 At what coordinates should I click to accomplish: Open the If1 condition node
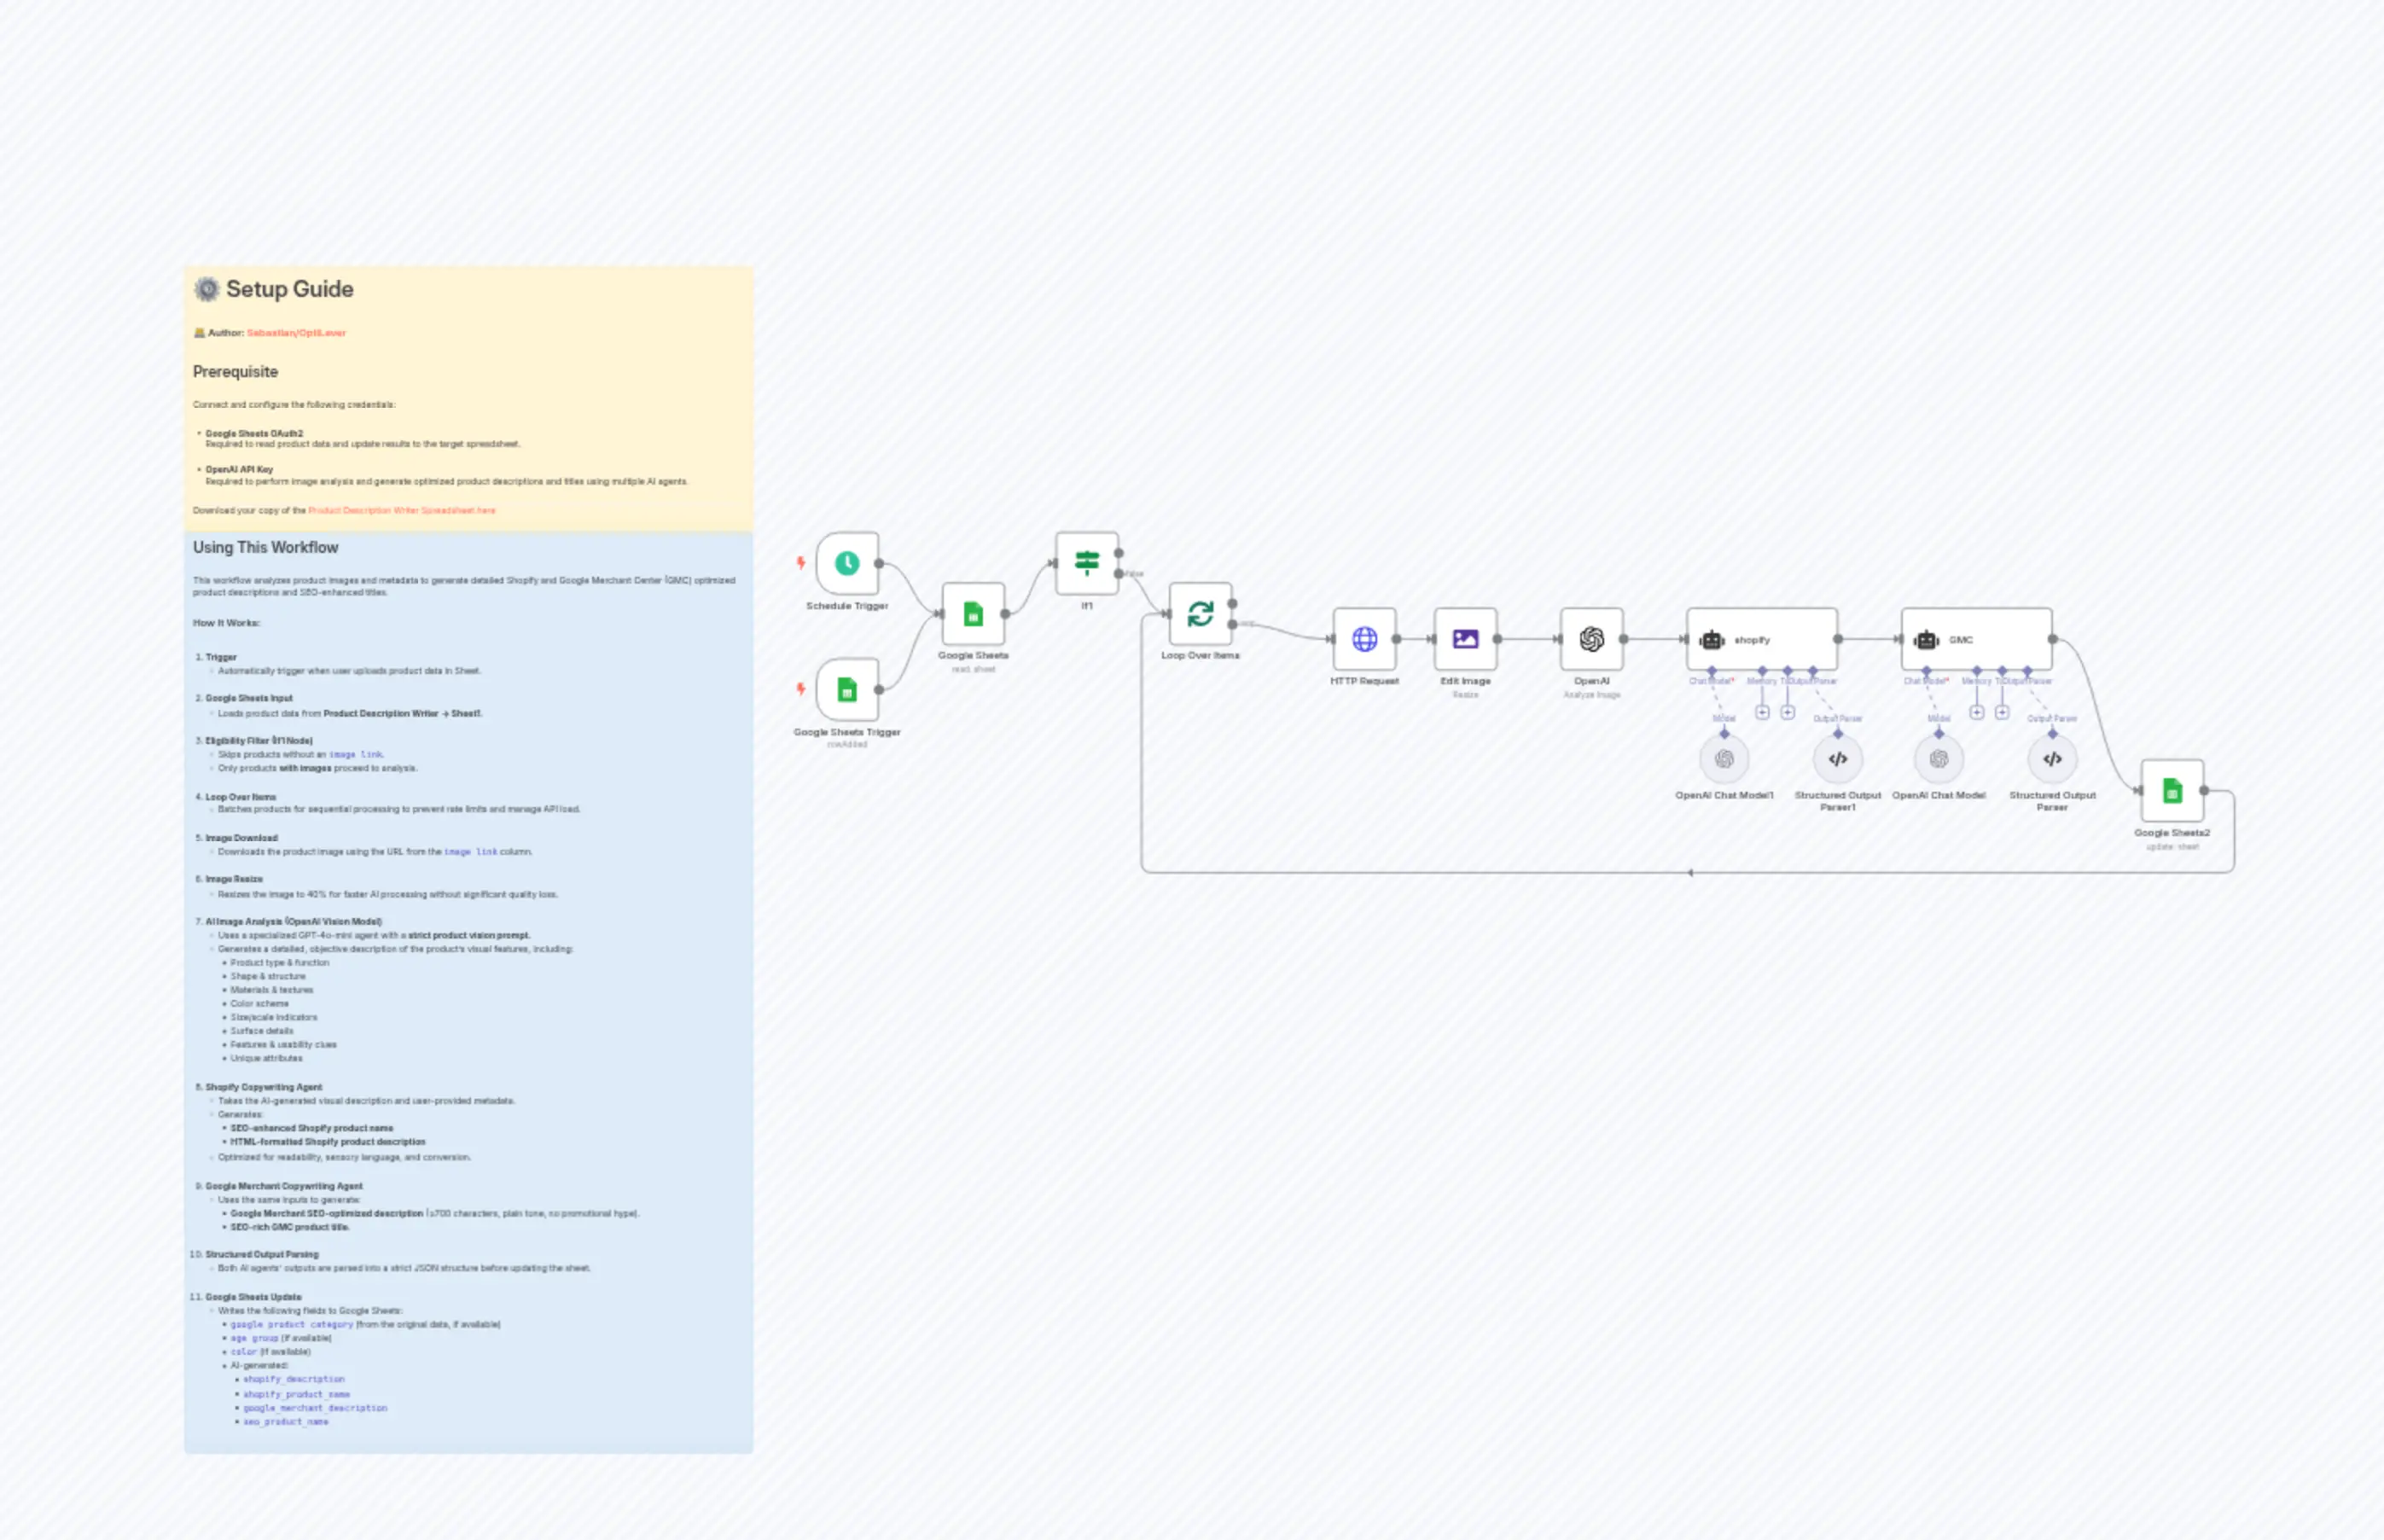(x=1086, y=563)
